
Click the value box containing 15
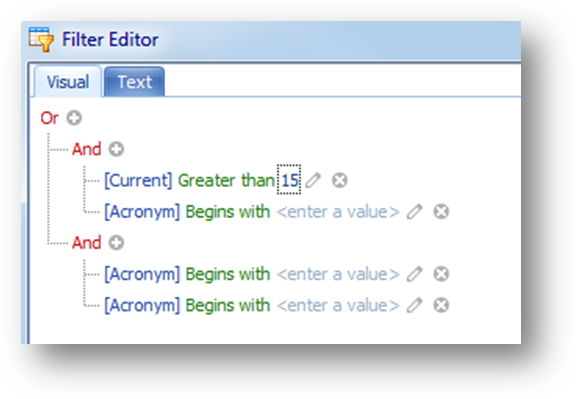[289, 180]
